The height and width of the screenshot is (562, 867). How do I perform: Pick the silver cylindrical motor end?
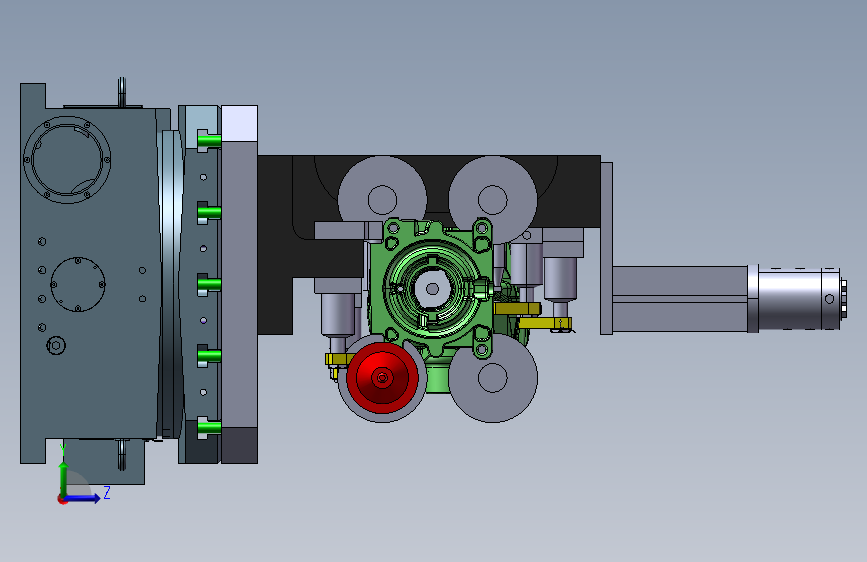(x=799, y=298)
